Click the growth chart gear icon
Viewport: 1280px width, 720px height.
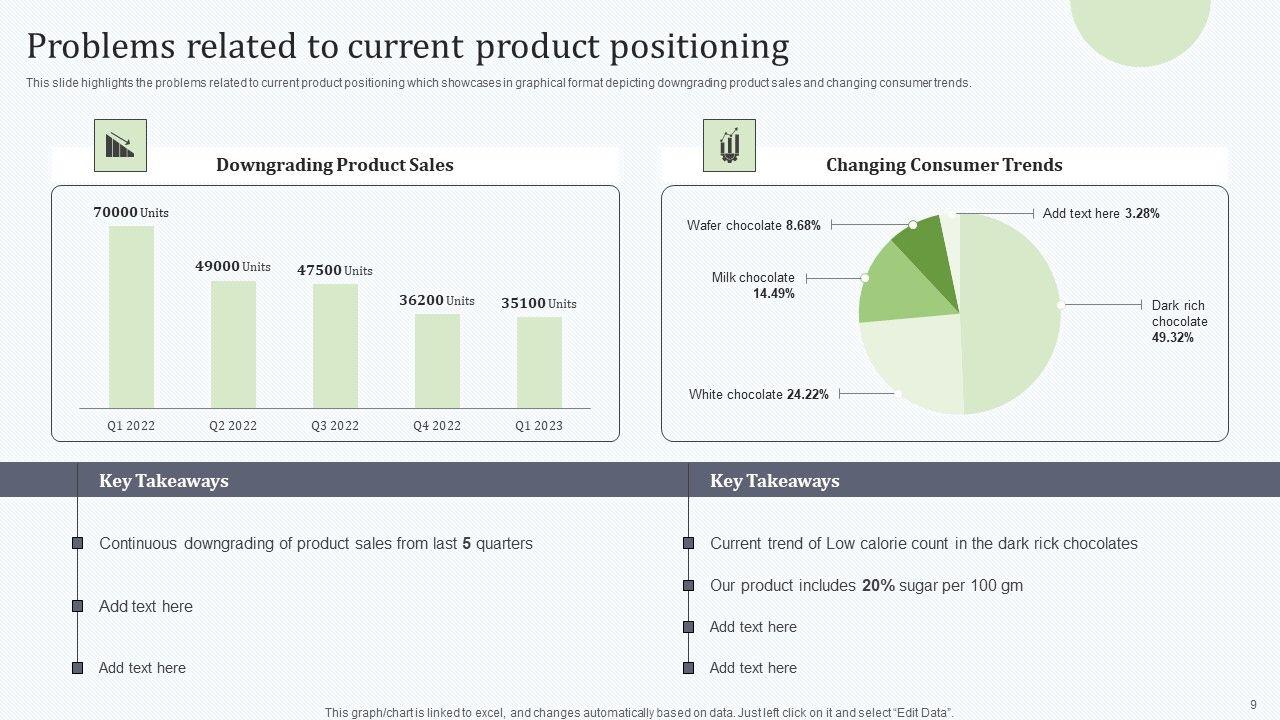pos(729,146)
